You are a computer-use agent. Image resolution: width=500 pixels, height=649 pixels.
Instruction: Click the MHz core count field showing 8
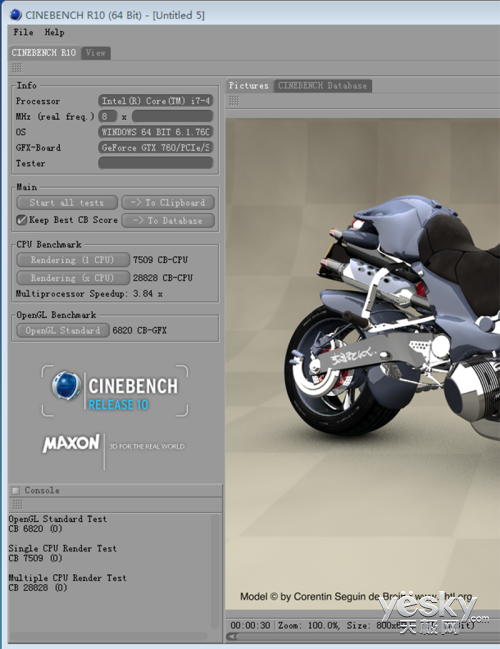coord(108,116)
